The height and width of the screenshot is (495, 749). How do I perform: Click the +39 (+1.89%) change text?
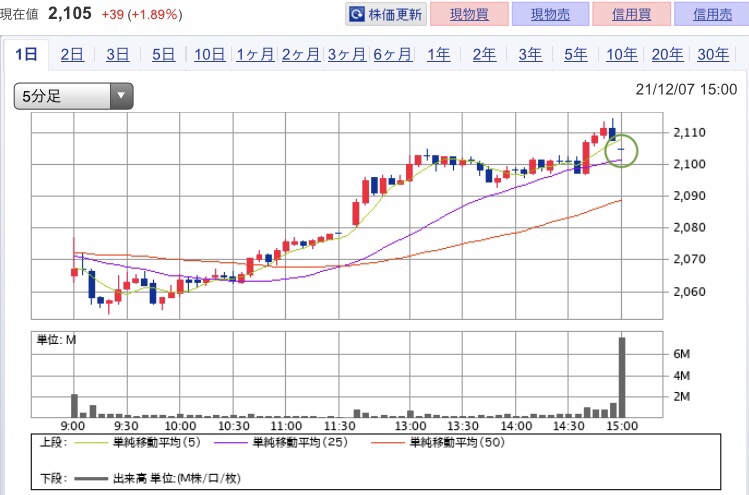tap(142, 14)
